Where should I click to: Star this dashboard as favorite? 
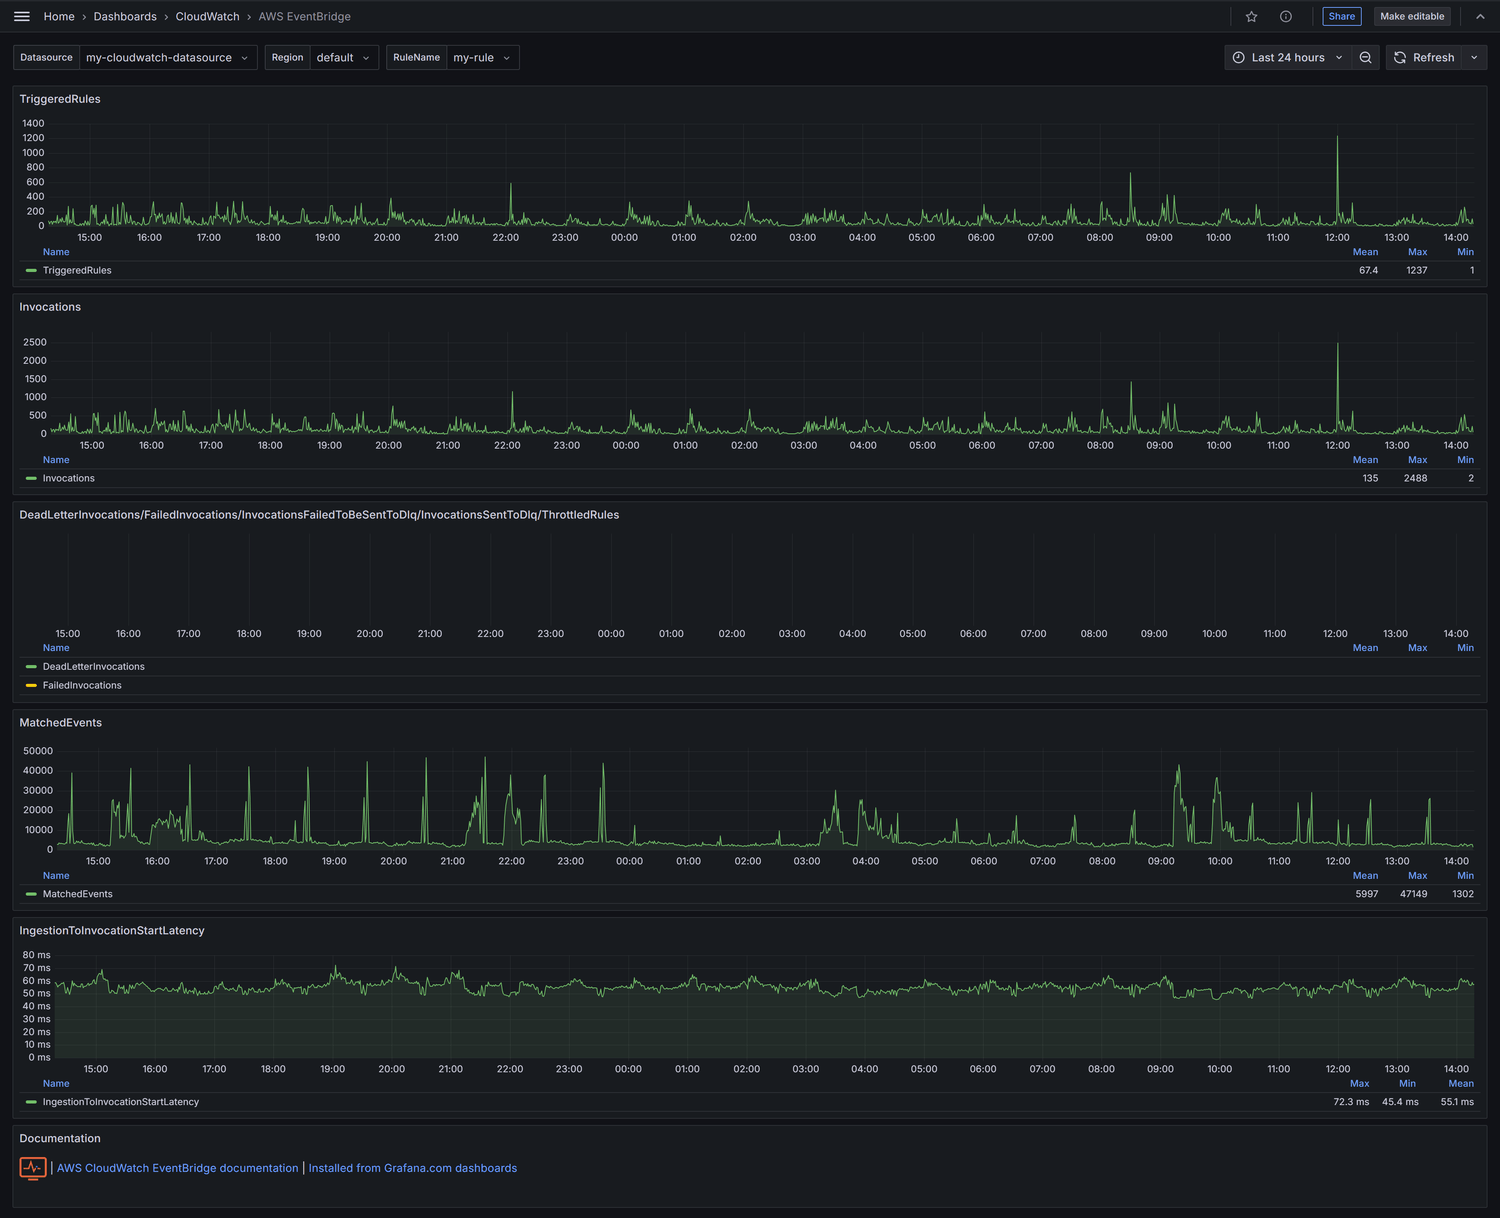pyautogui.click(x=1251, y=17)
